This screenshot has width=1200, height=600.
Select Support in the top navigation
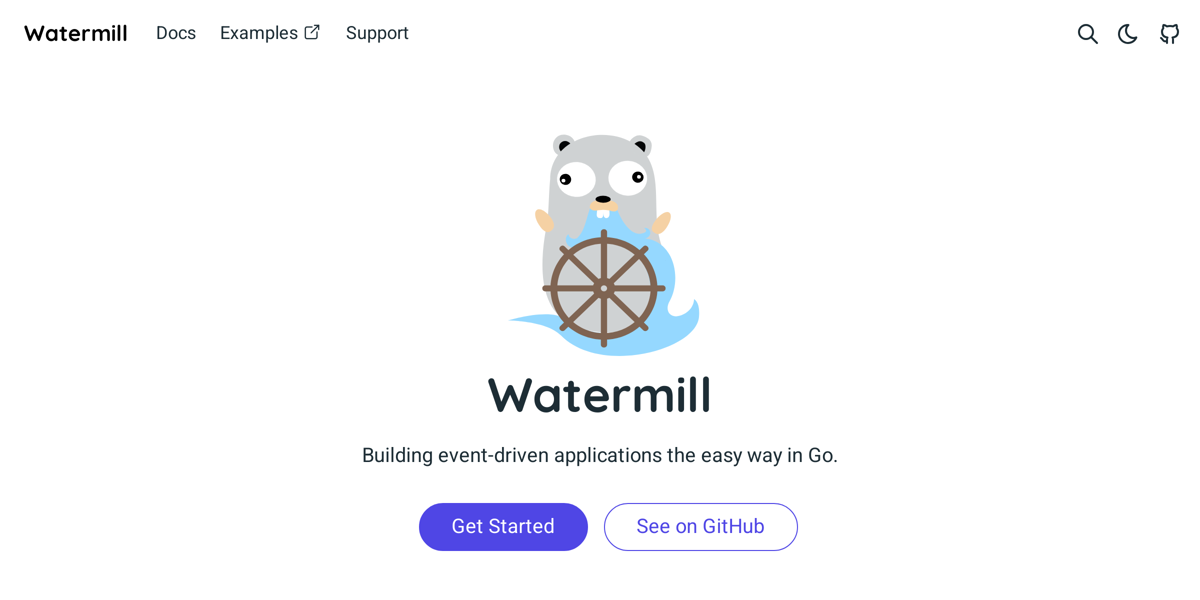click(377, 33)
